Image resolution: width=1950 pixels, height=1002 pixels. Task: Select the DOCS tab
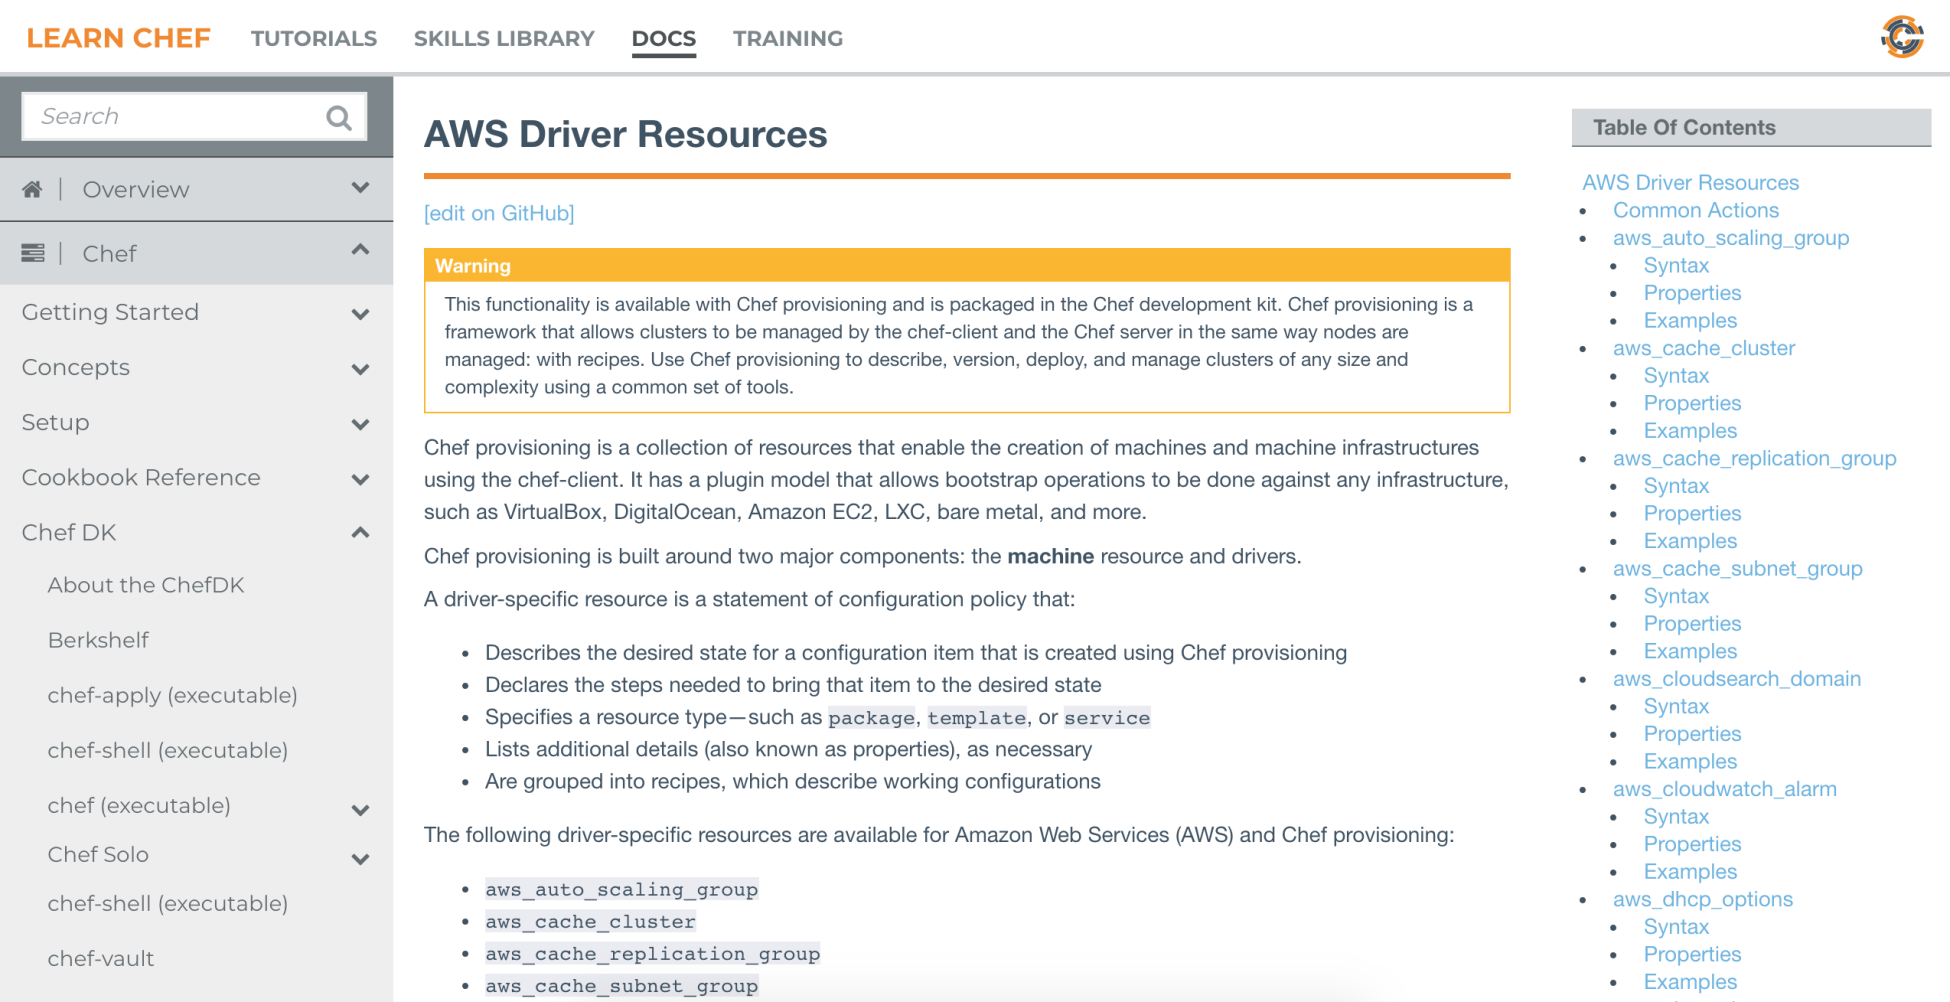664,38
